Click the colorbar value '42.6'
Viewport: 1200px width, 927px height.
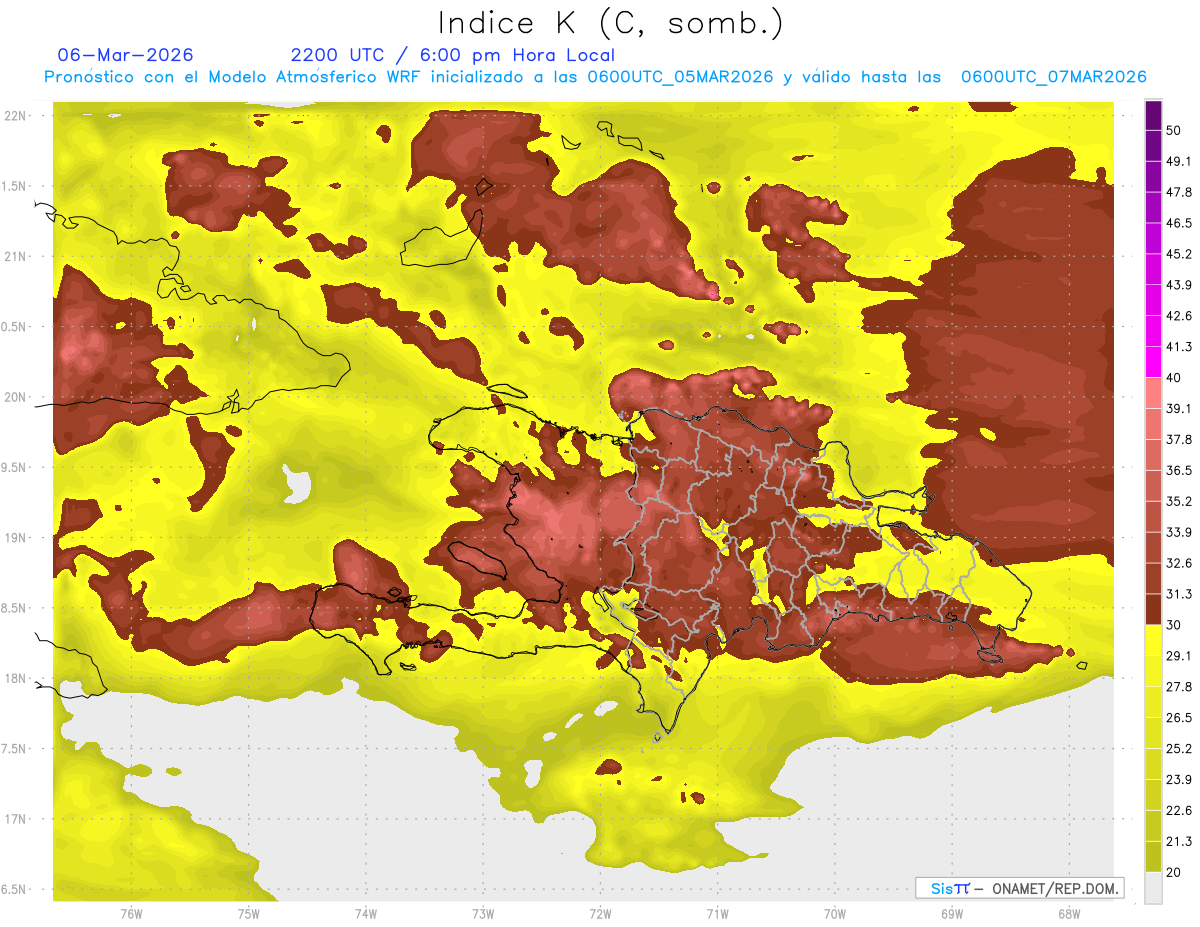pos(1179,316)
